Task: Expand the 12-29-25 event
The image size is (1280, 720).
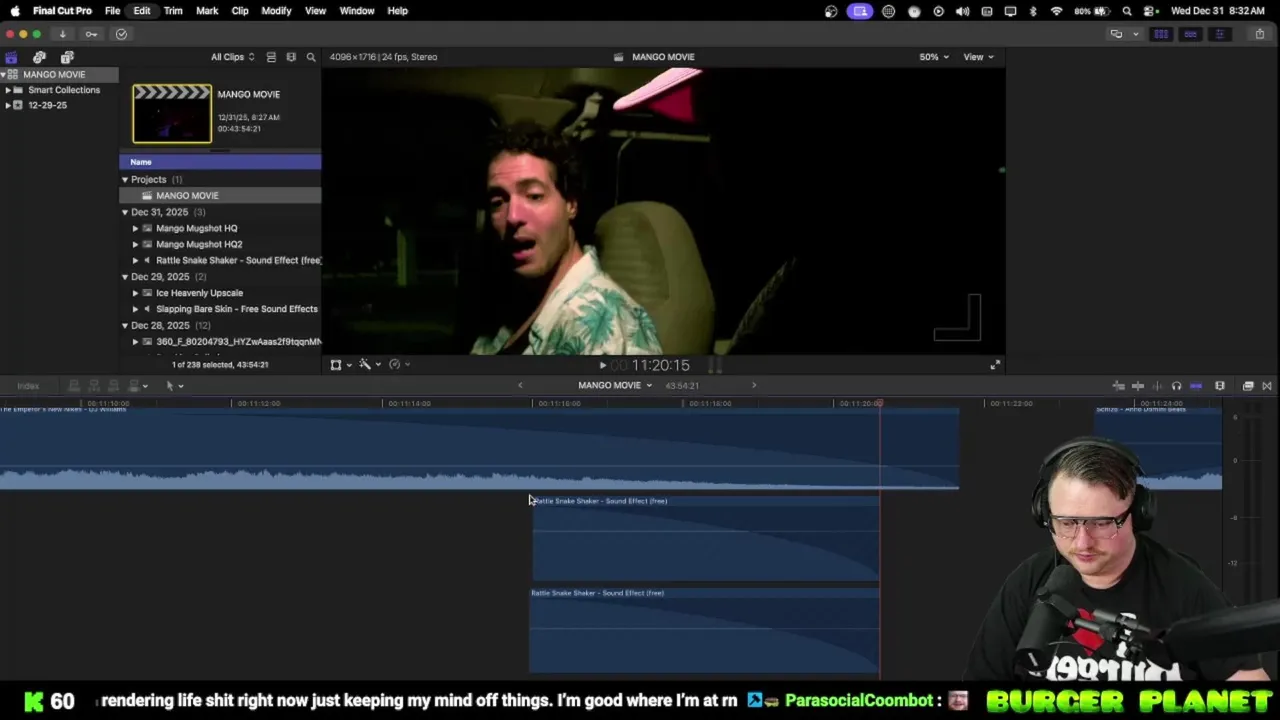Action: 8,105
